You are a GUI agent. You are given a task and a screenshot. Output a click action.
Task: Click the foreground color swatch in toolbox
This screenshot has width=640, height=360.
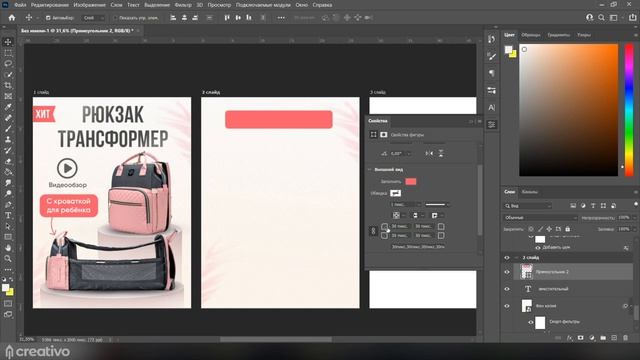[x=5, y=288]
